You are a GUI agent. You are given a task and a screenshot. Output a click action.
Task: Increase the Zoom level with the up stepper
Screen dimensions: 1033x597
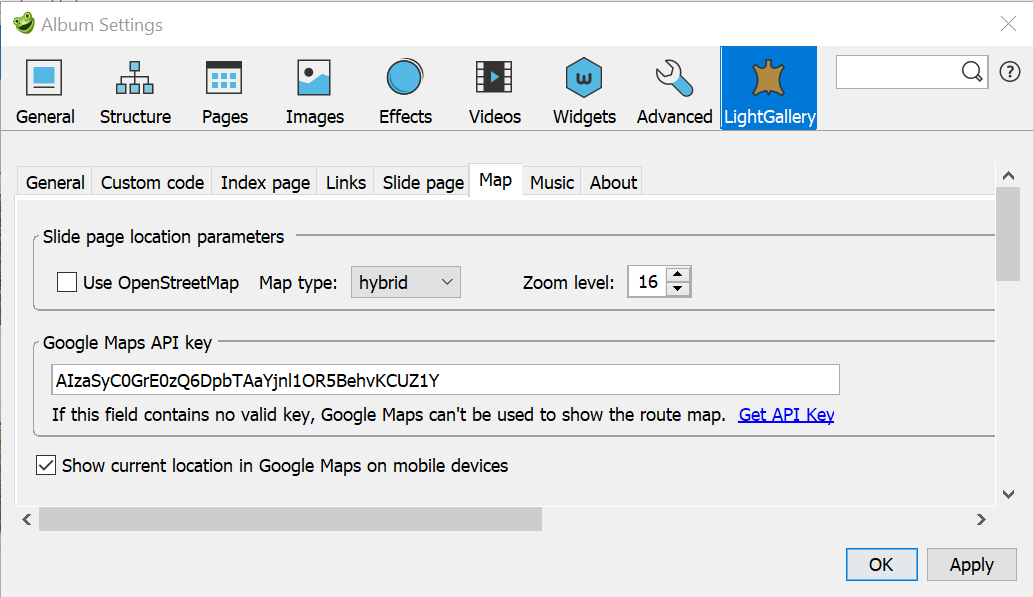click(679, 275)
